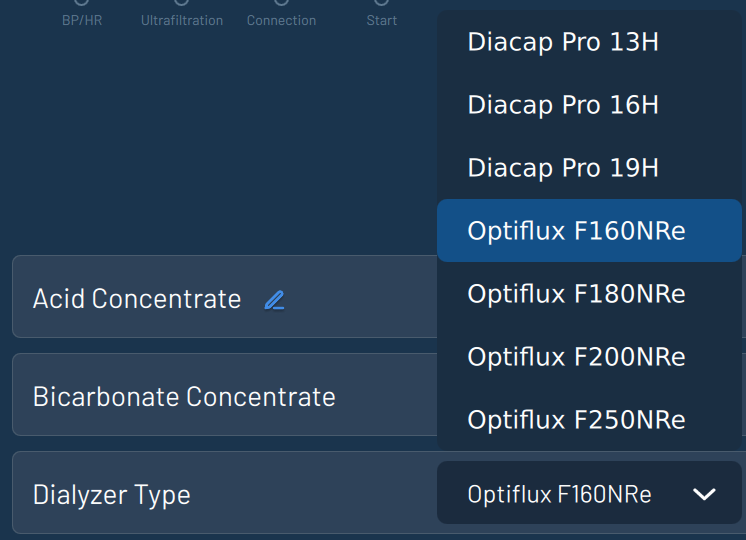The height and width of the screenshot is (540, 746).
Task: Click the selected Optiflux F160NRe dropdown field
Action: click(x=560, y=494)
